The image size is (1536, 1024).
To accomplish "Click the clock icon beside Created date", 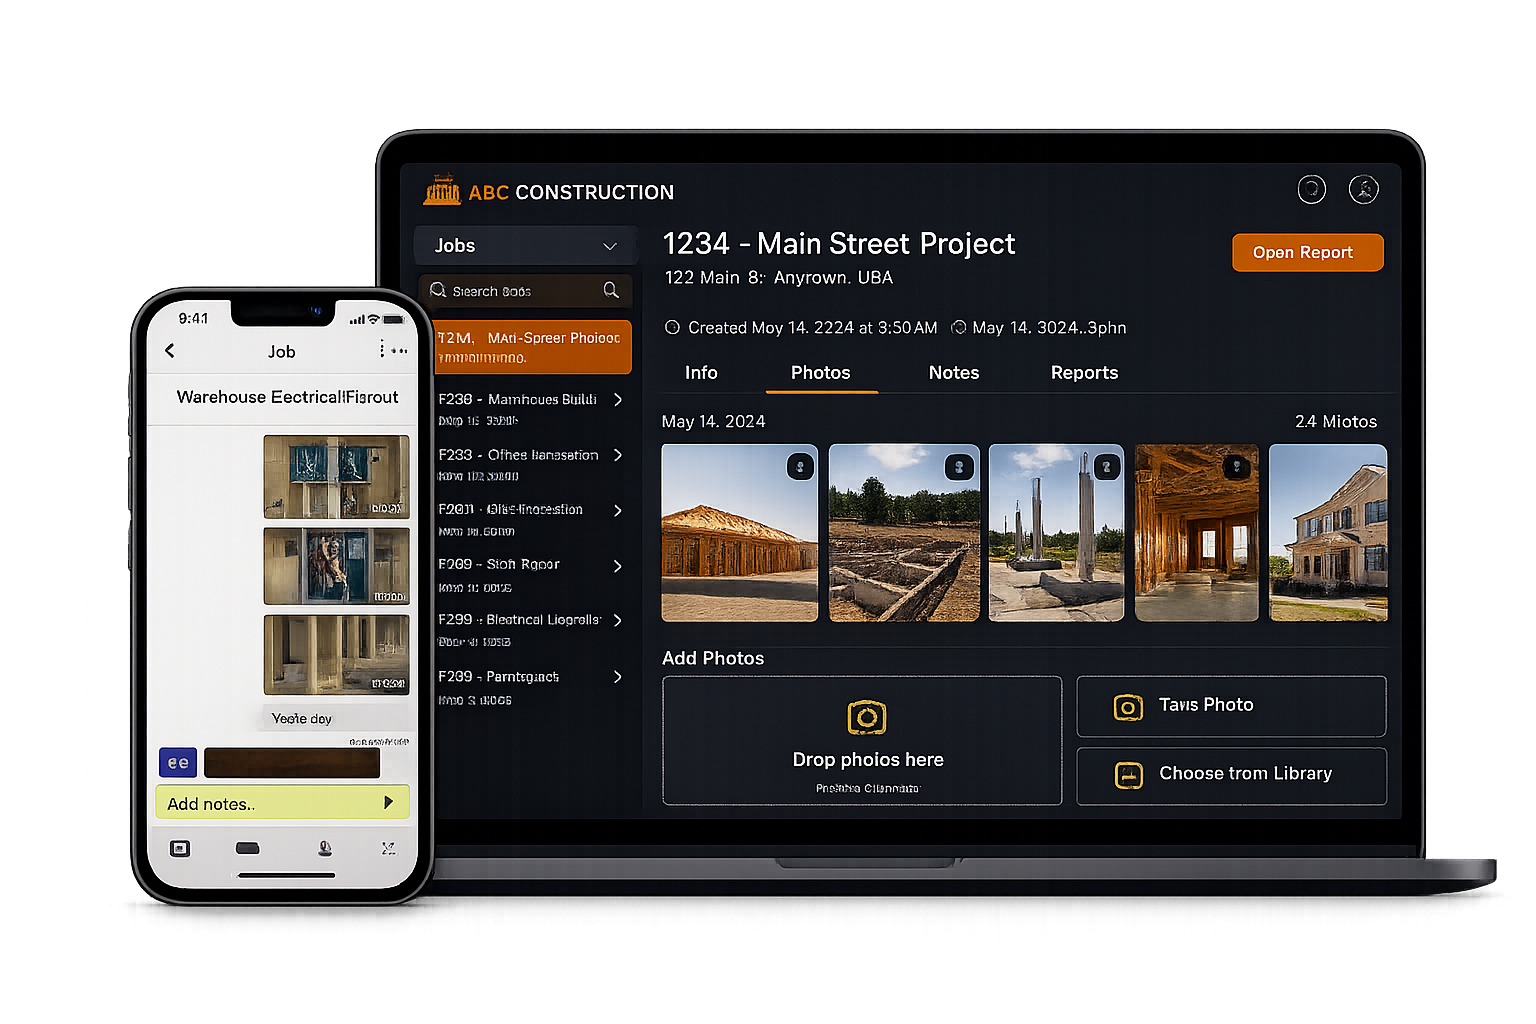I will 672,327.
